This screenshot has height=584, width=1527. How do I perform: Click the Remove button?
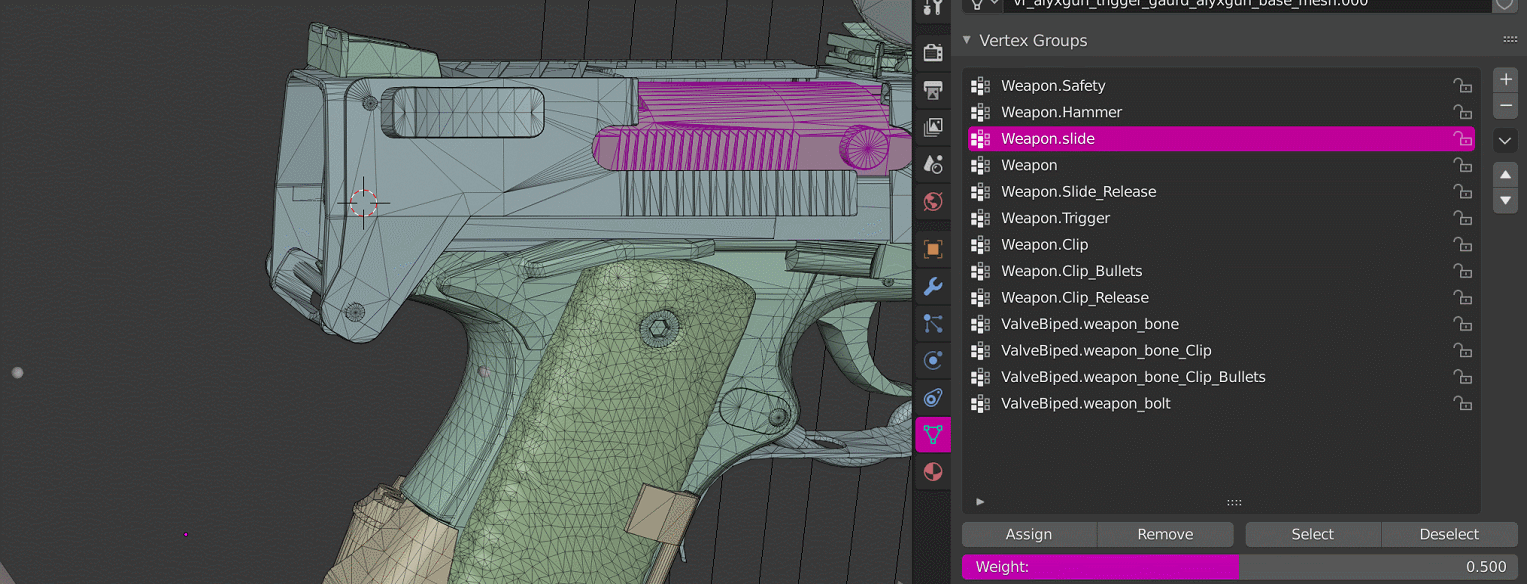click(1165, 534)
